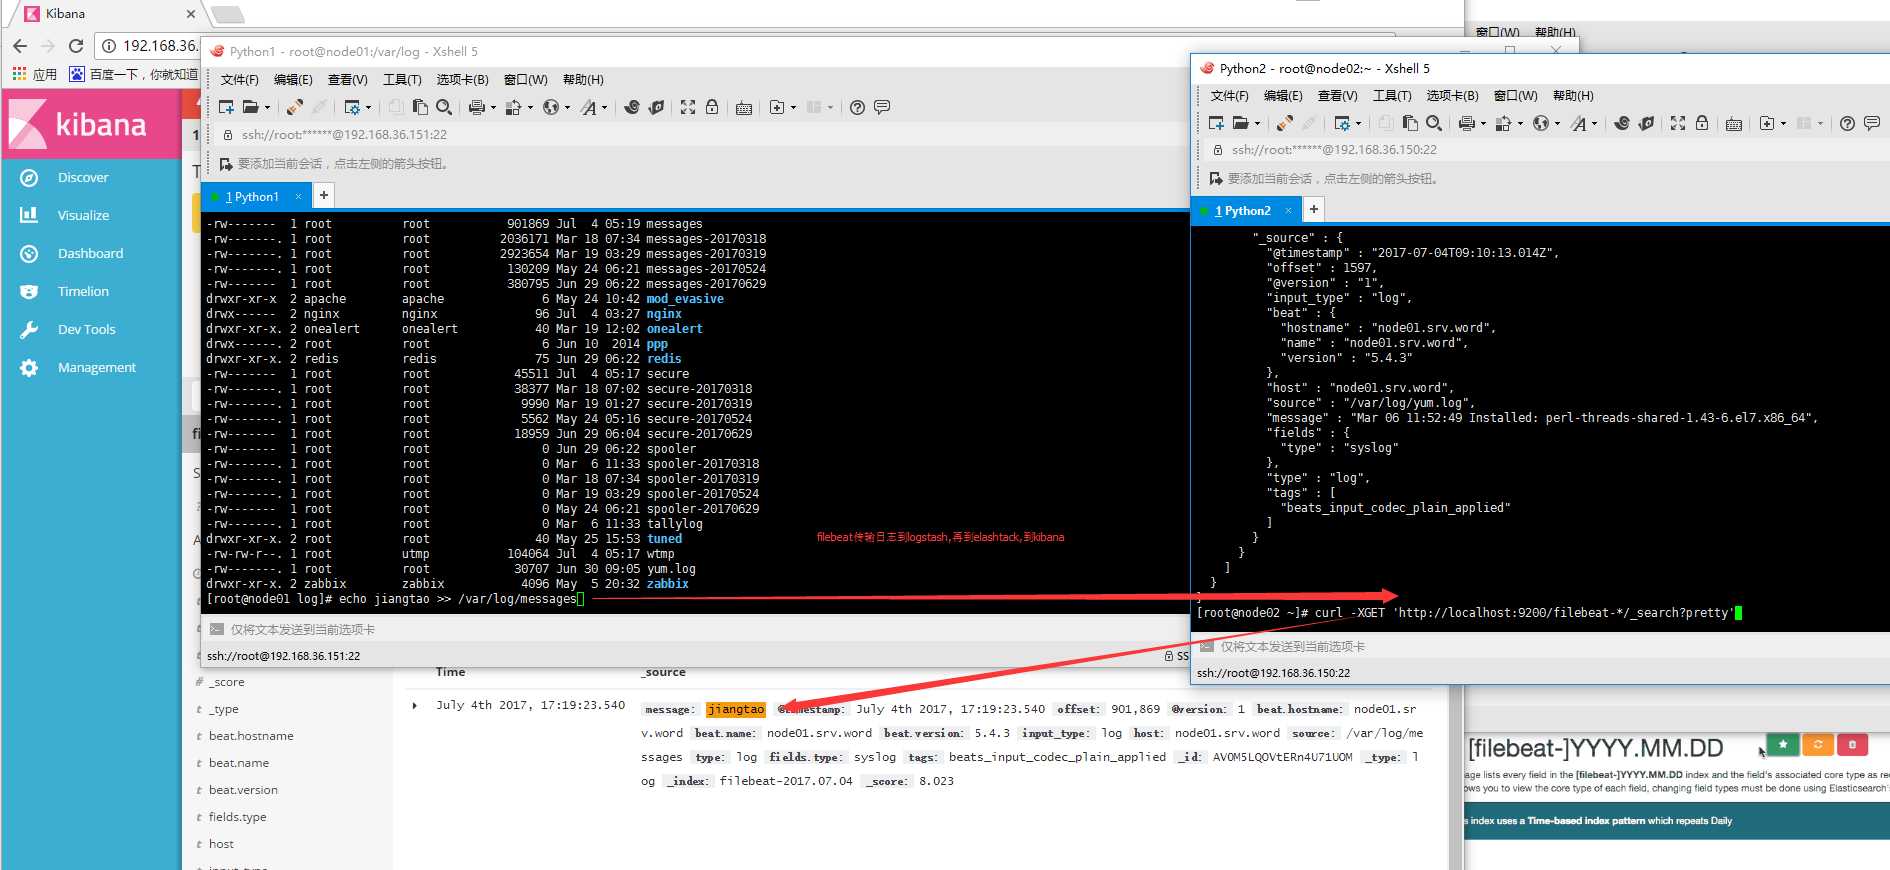Expand Open session dropdown arrow in Python1 window
The image size is (1890, 870).
[267, 107]
